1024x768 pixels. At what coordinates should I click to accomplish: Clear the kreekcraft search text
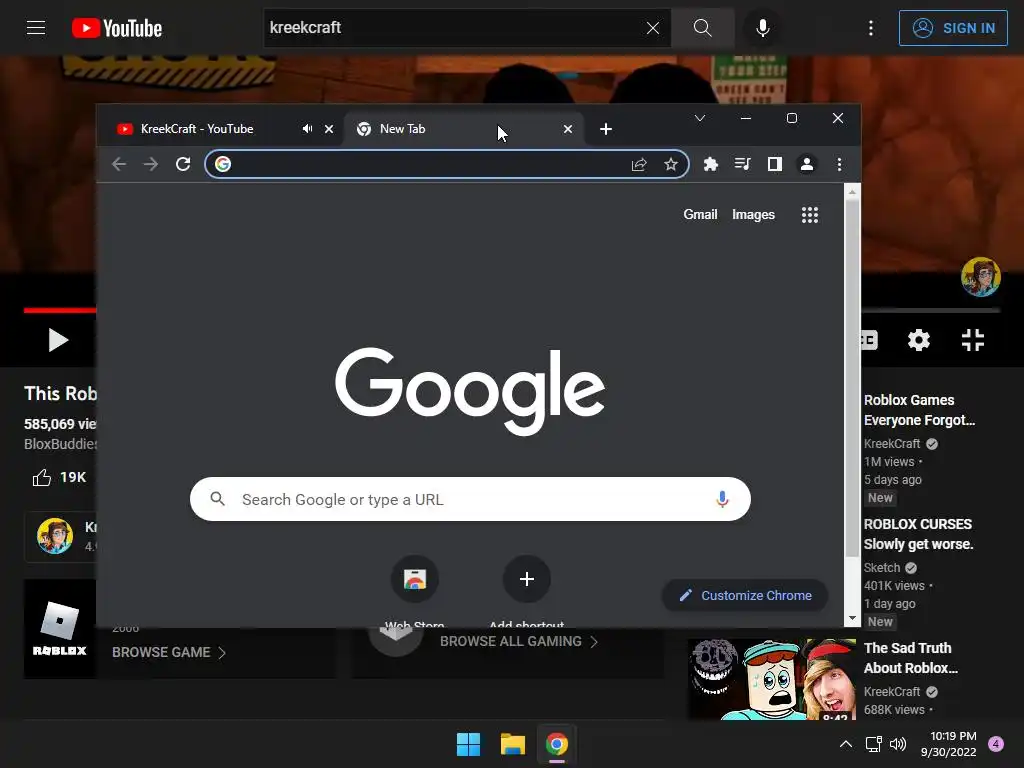652,28
